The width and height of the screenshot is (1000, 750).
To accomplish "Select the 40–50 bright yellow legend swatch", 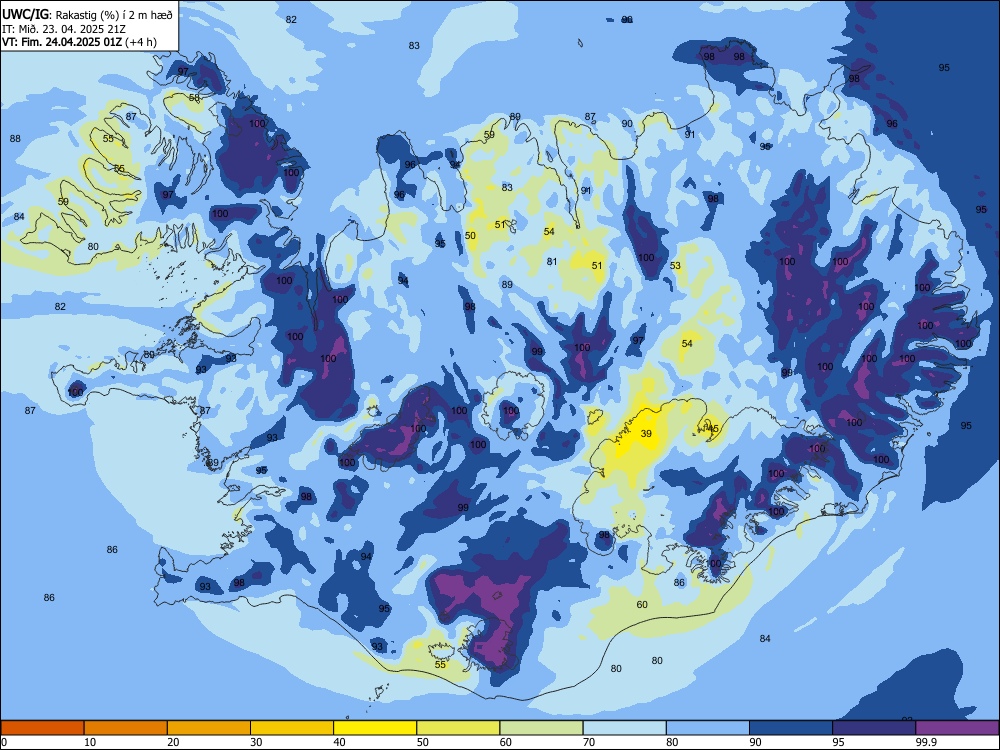I will (375, 728).
